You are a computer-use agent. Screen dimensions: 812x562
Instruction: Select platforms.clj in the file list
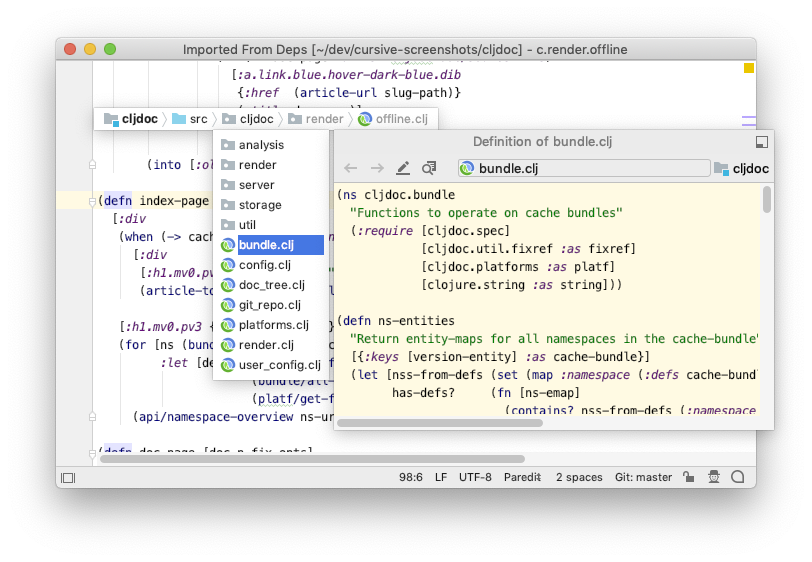click(271, 325)
